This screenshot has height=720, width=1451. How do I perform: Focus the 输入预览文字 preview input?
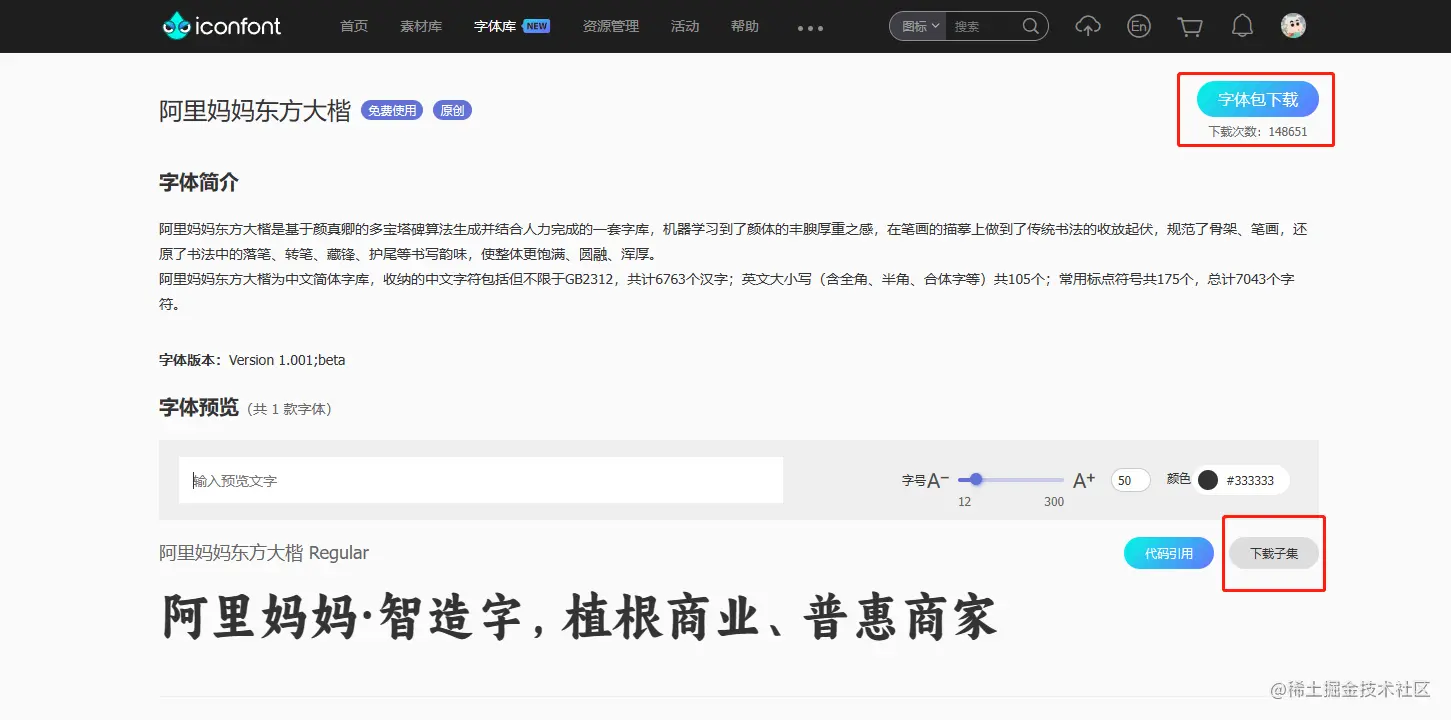click(481, 481)
